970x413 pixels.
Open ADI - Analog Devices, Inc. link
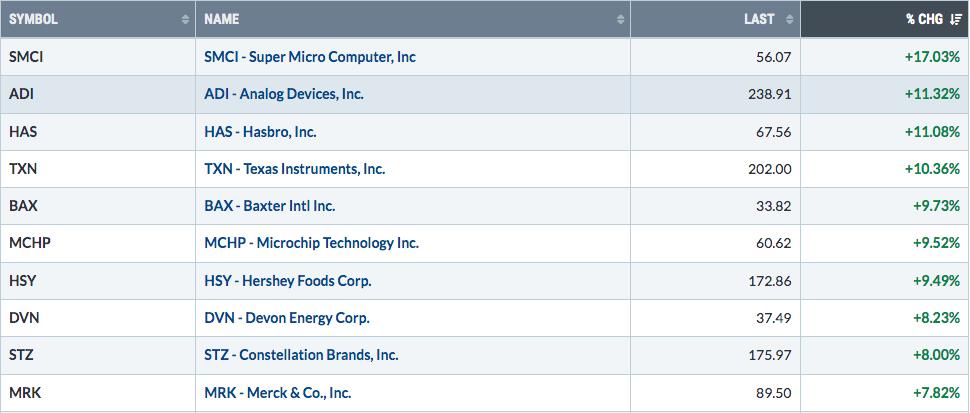click(284, 94)
